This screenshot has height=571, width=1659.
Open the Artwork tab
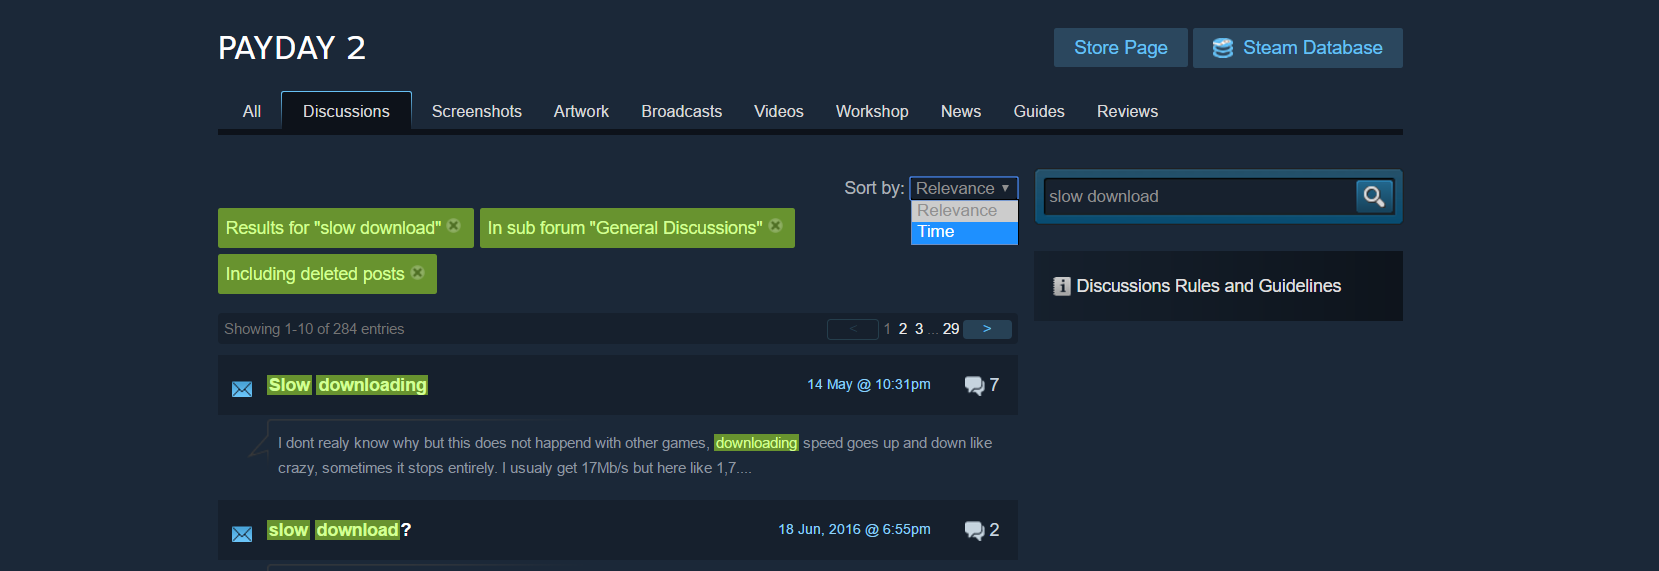coord(581,111)
